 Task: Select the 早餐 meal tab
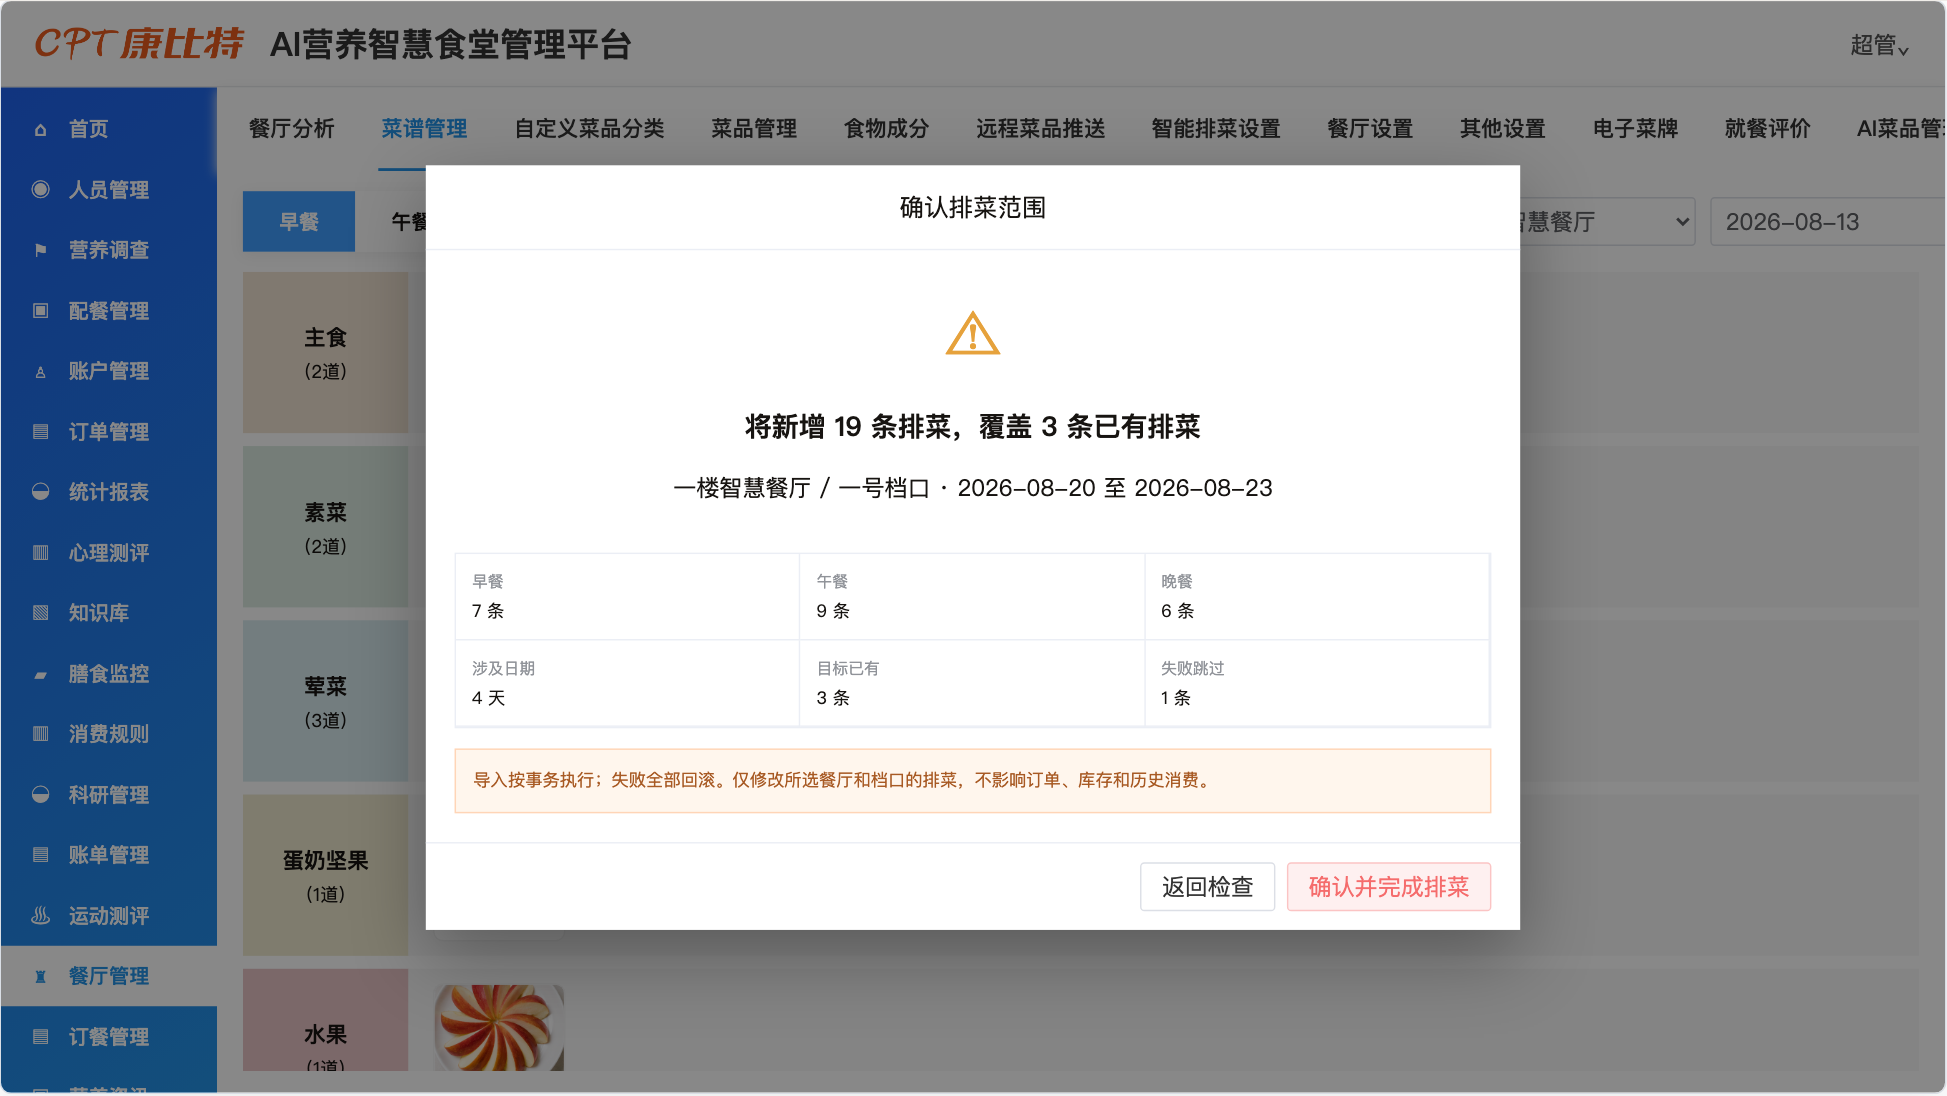click(299, 221)
